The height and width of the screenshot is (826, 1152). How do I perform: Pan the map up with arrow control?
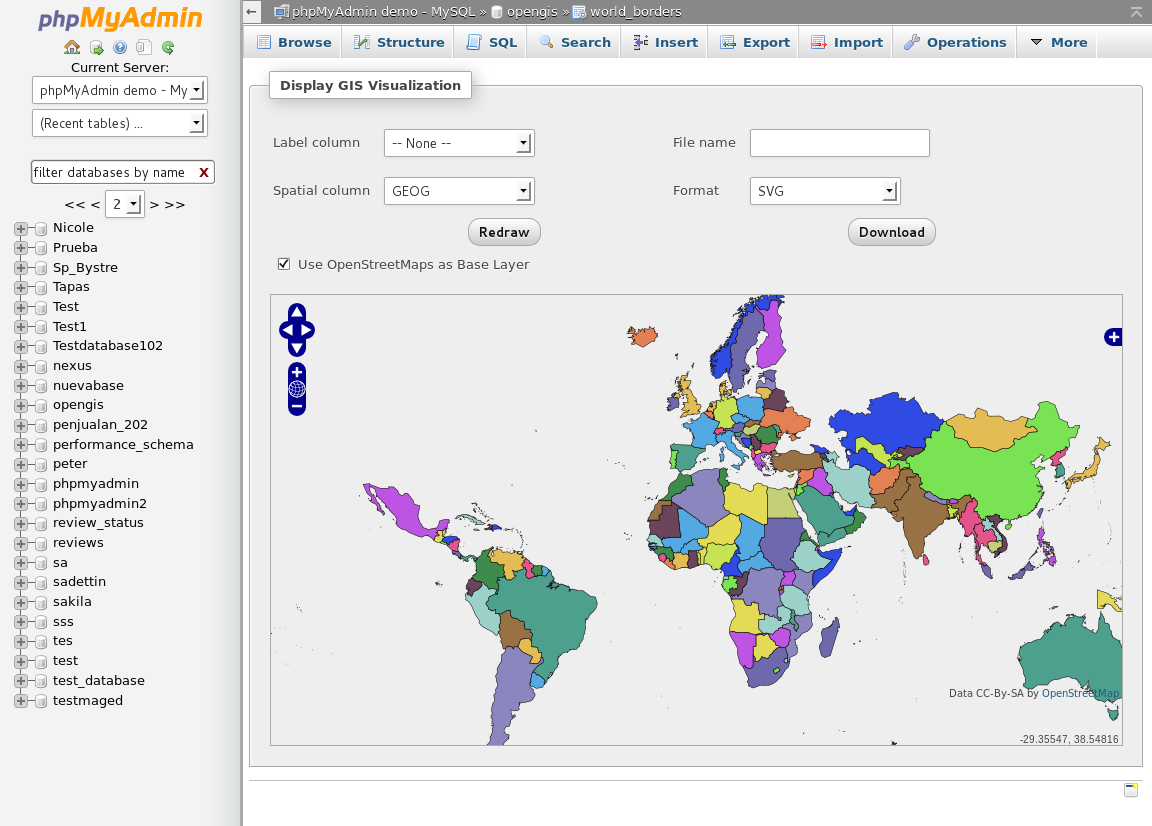[x=297, y=312]
